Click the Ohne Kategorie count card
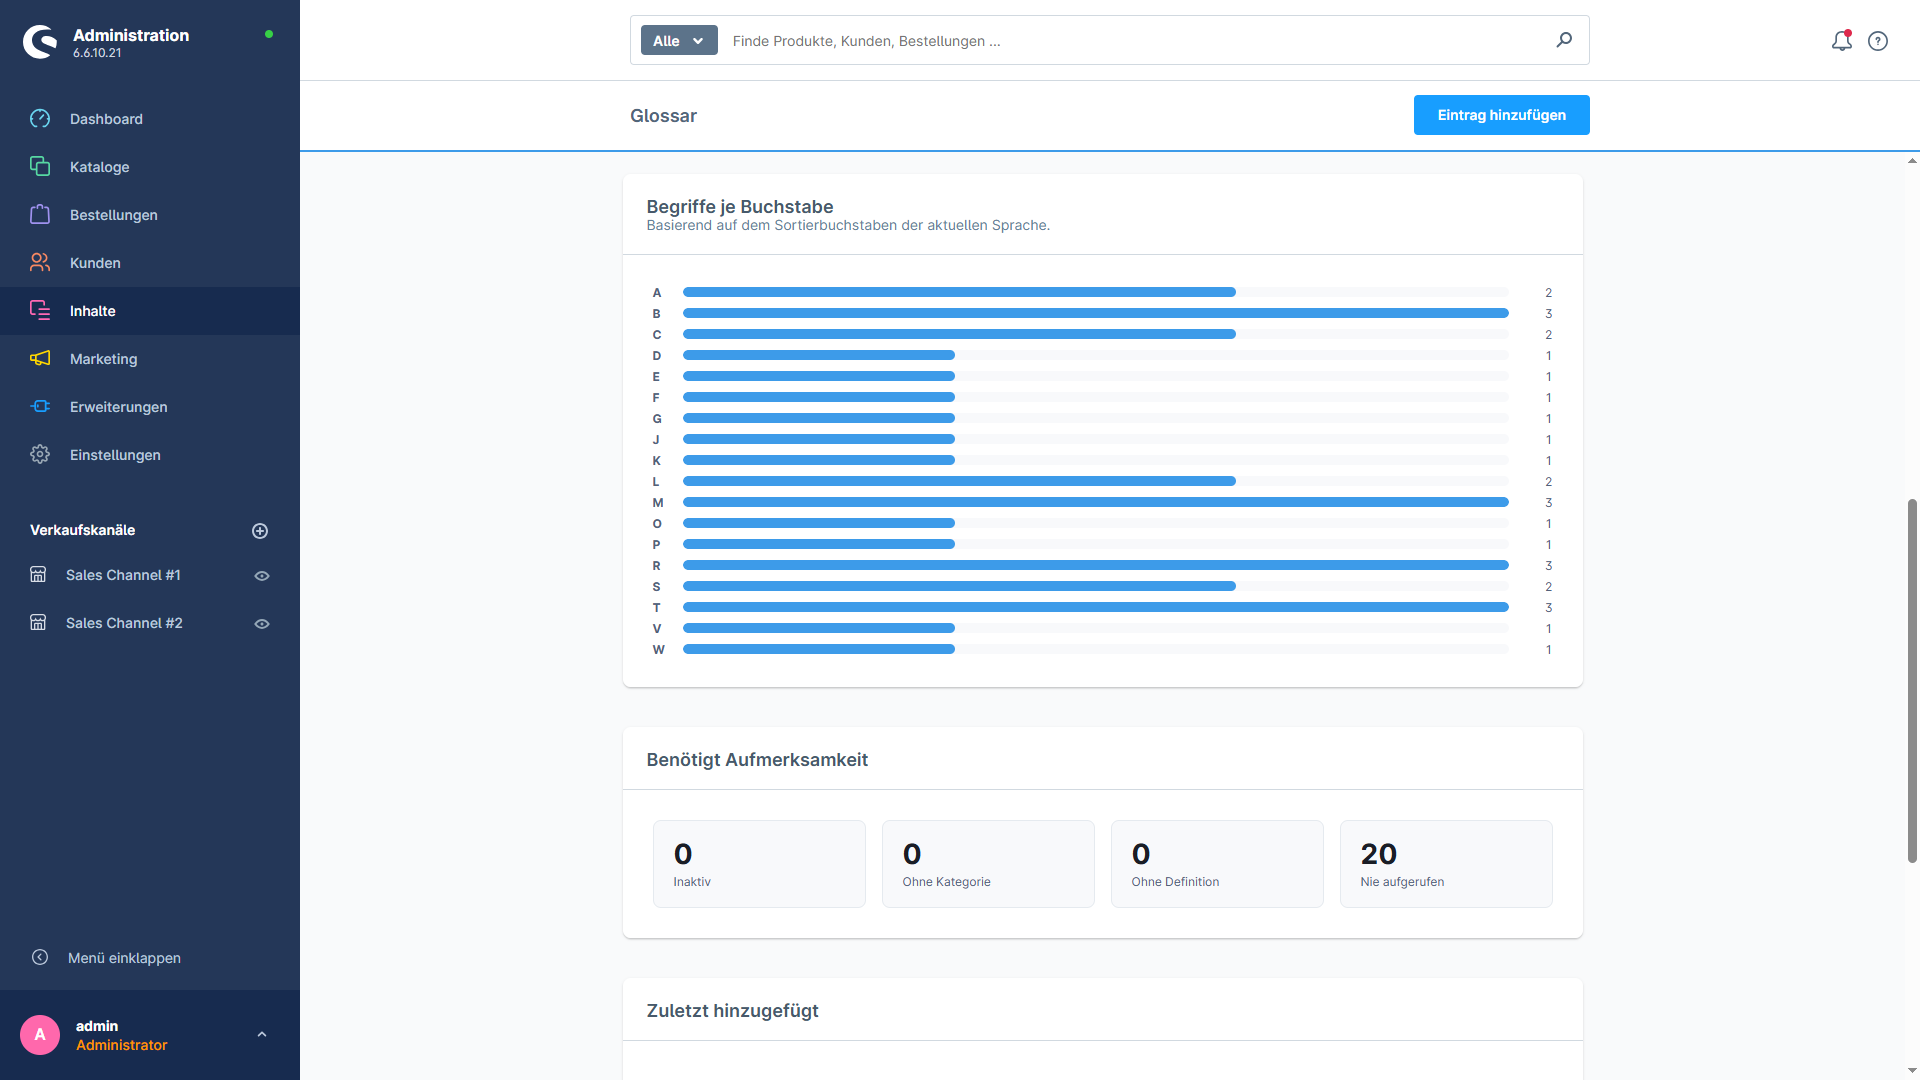 (988, 864)
